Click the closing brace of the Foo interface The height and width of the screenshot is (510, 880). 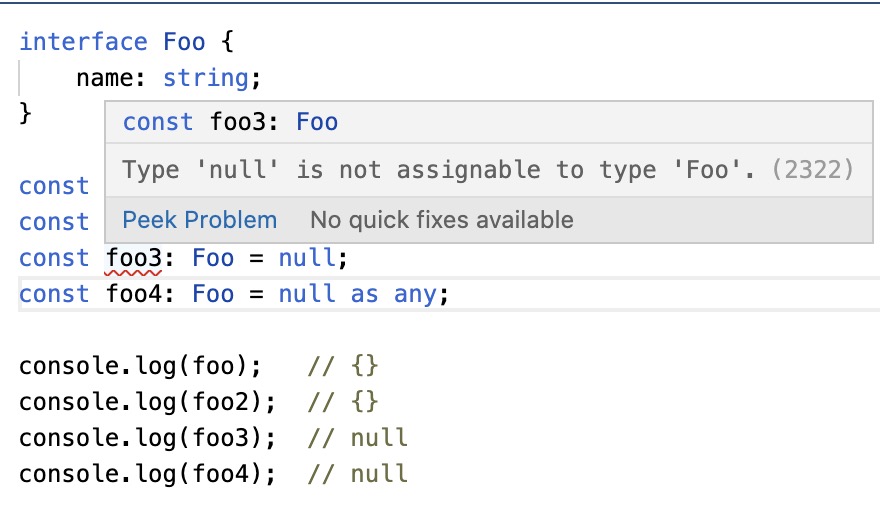coord(25,114)
